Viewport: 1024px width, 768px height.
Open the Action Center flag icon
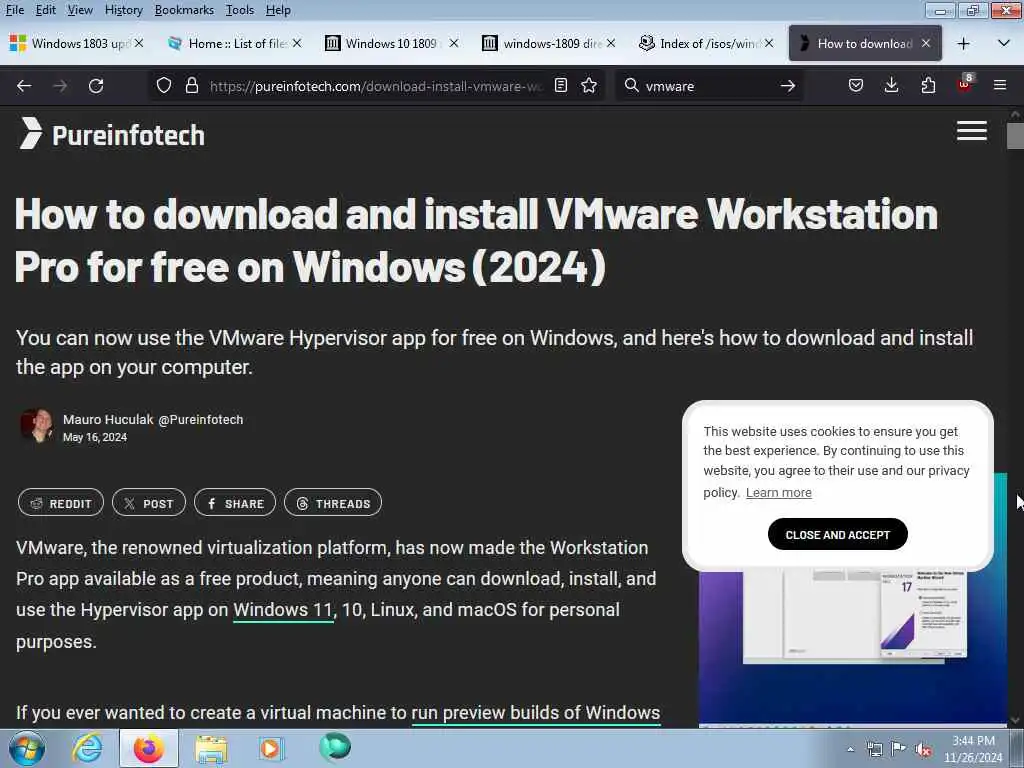pyautogui.click(x=899, y=749)
